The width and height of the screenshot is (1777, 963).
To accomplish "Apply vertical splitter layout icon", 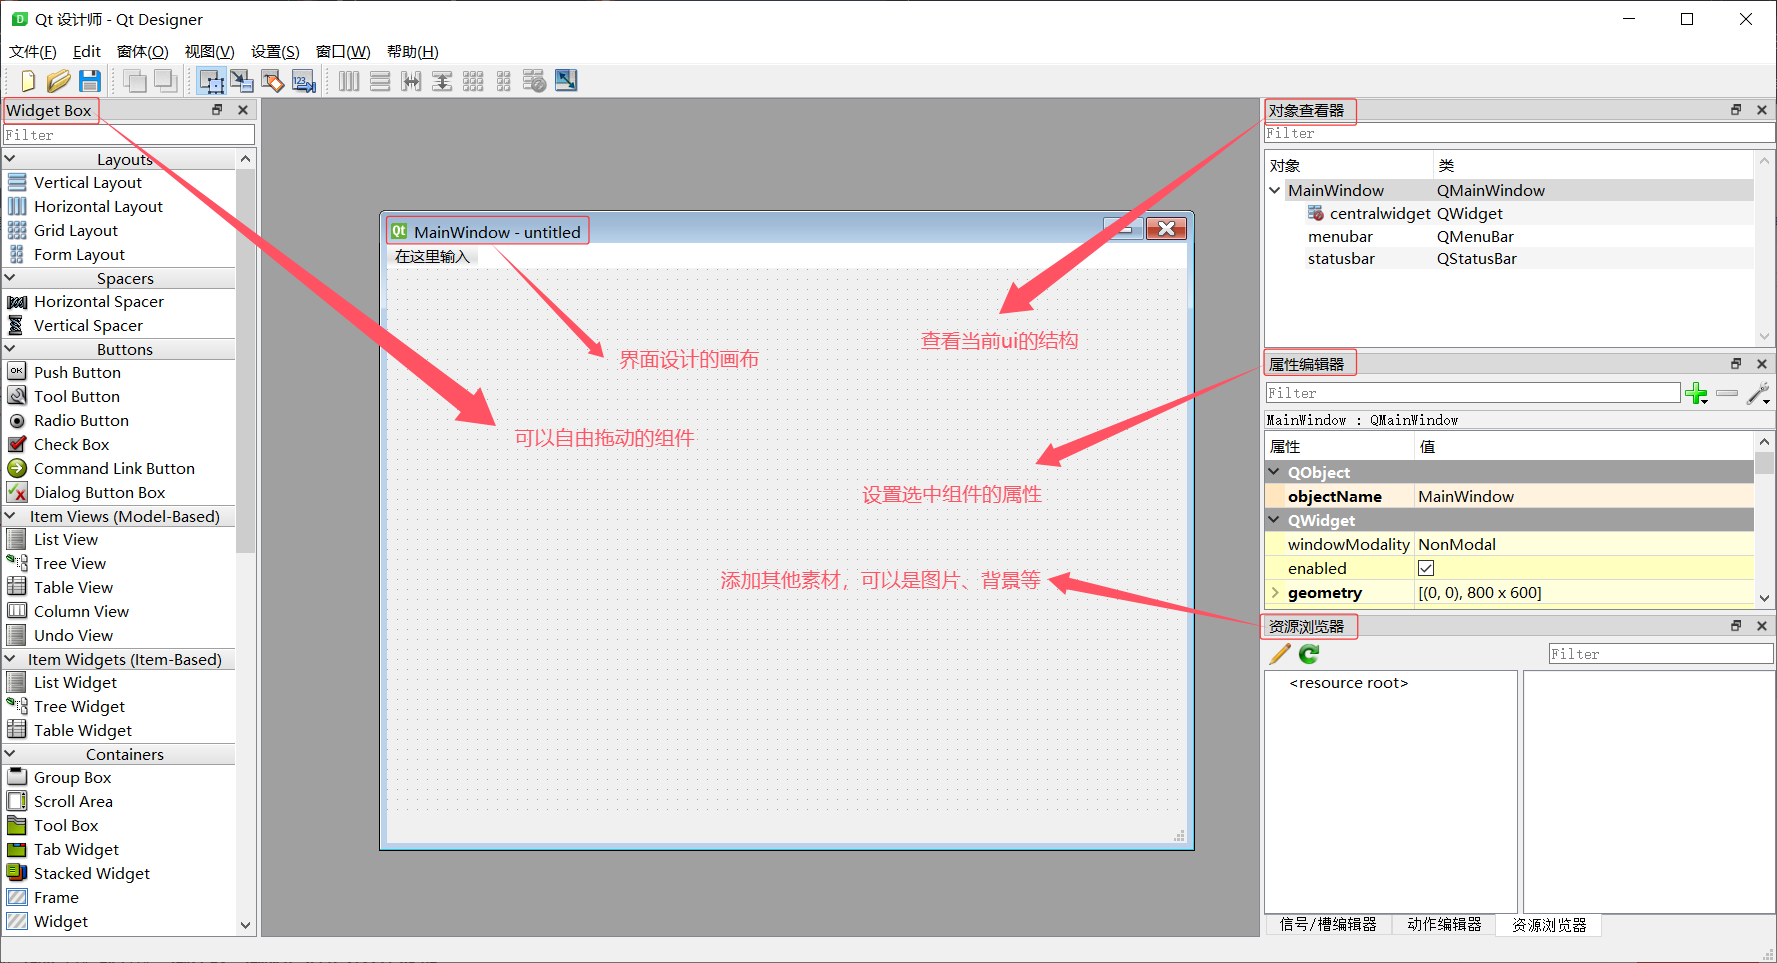I will point(442,81).
